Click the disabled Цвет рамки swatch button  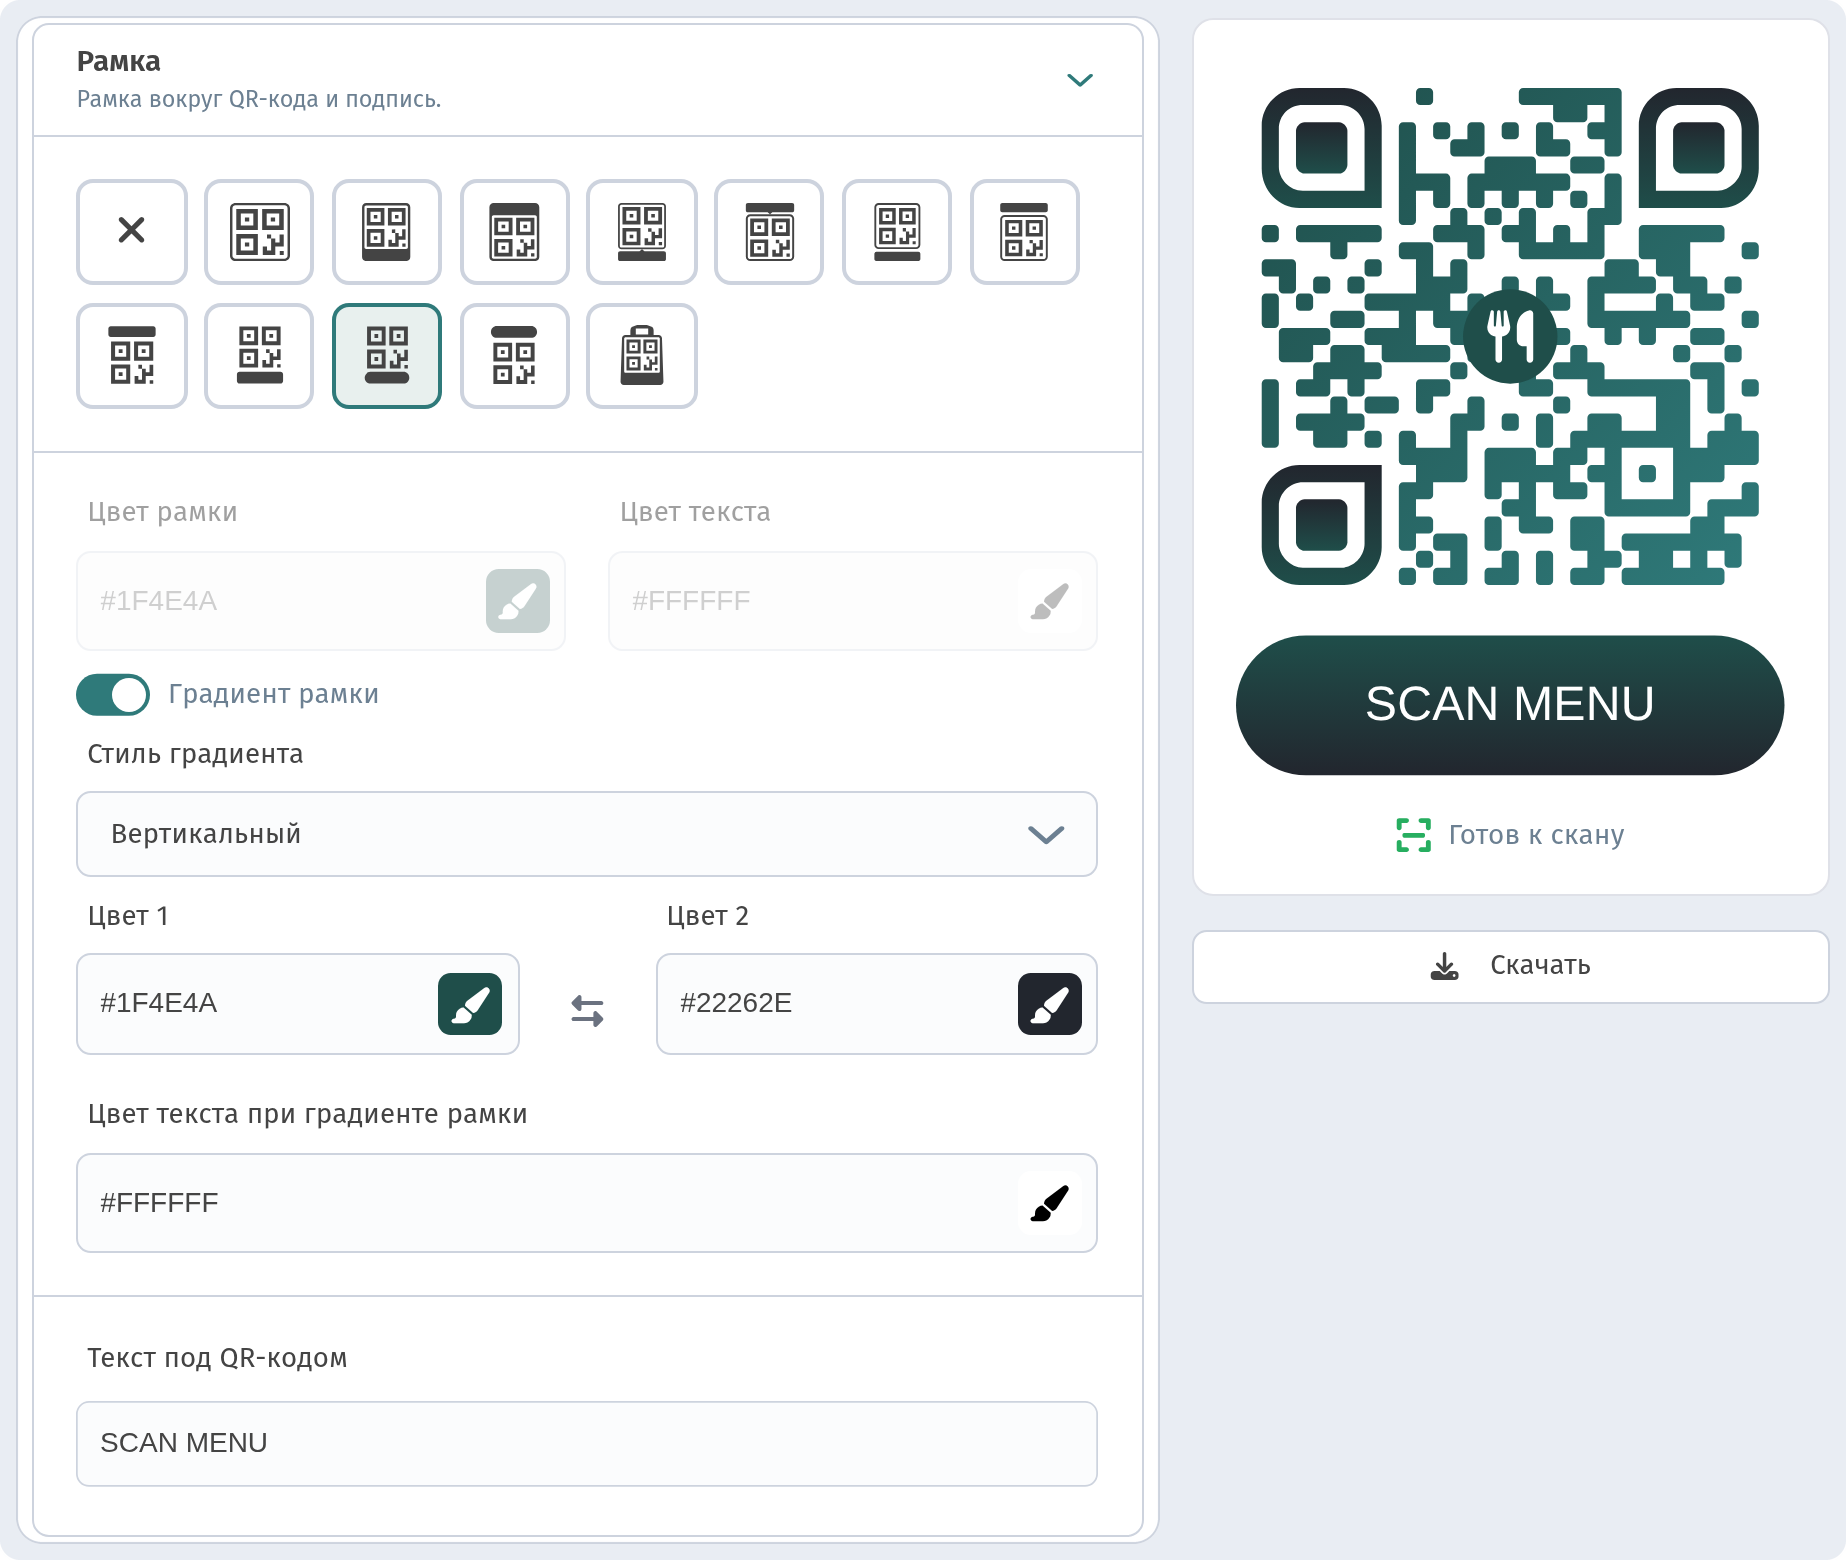tap(518, 601)
